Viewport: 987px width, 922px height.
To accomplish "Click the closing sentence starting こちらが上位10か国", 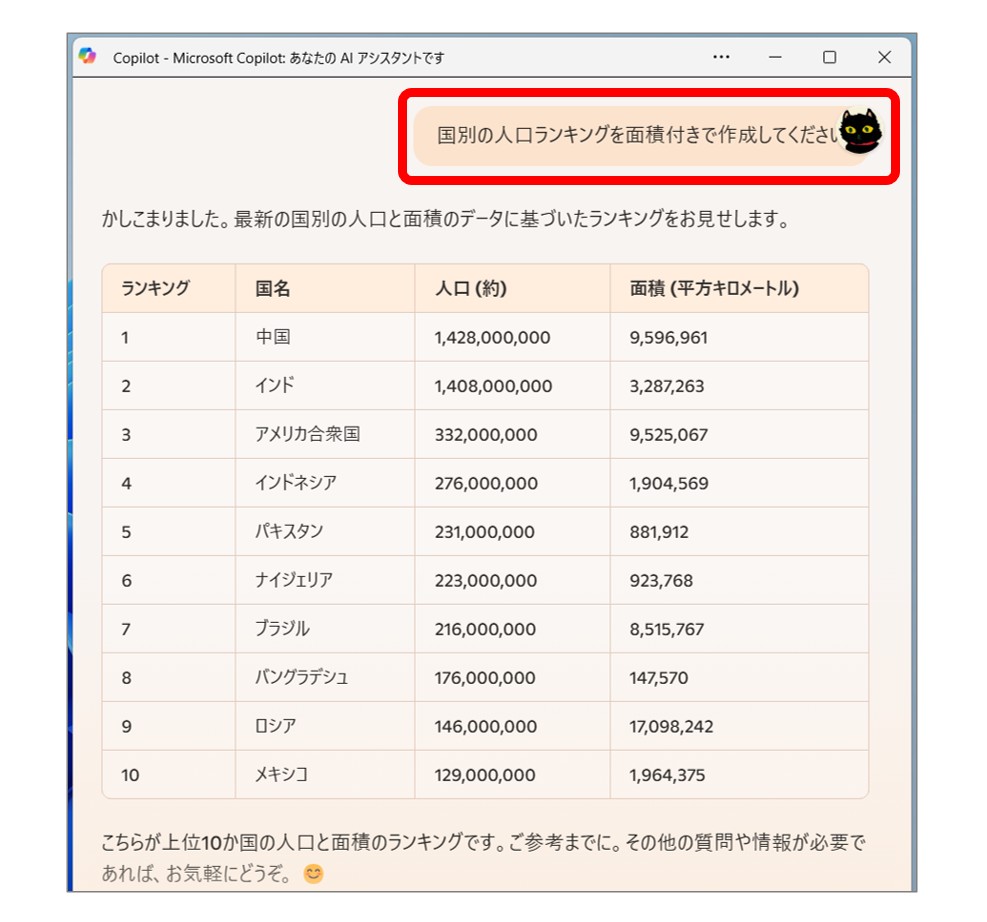I will pyautogui.click(x=483, y=857).
